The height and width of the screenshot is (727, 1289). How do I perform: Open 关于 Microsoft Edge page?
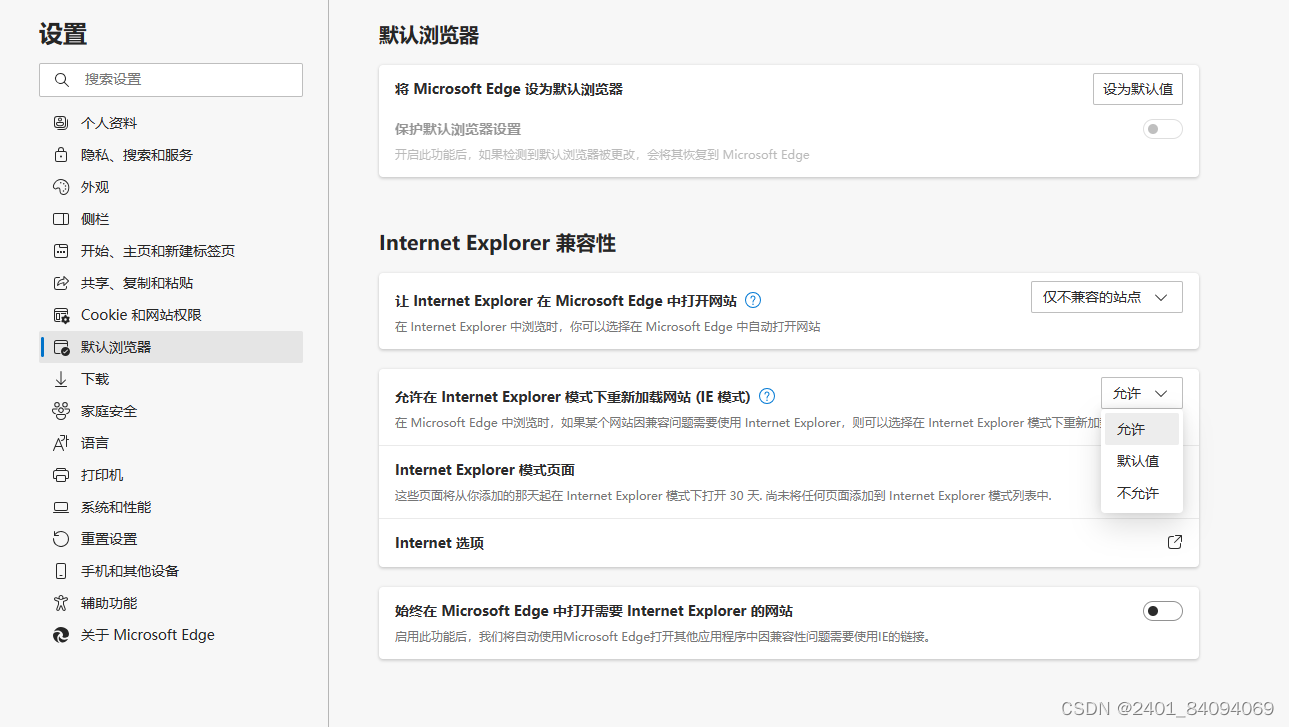click(x=171, y=635)
